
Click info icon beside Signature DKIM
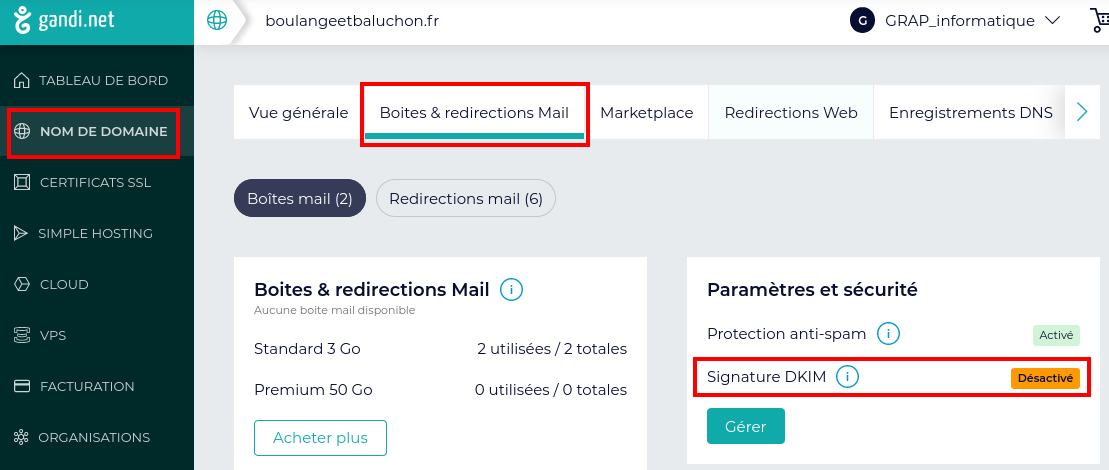848,377
